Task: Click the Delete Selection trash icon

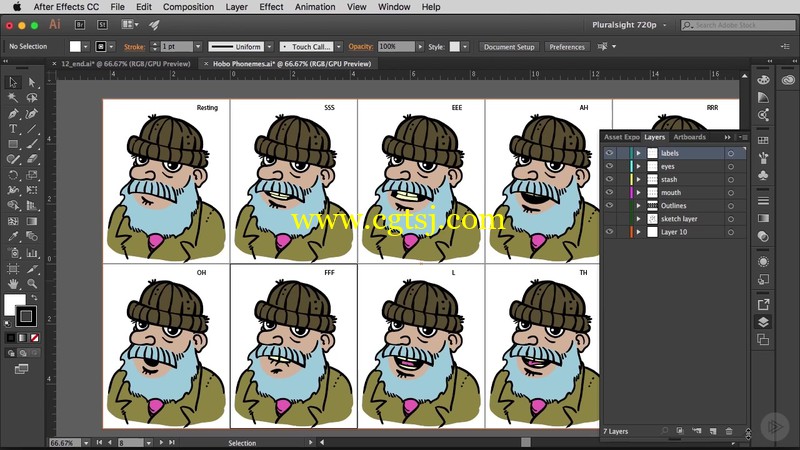Action: (729, 431)
